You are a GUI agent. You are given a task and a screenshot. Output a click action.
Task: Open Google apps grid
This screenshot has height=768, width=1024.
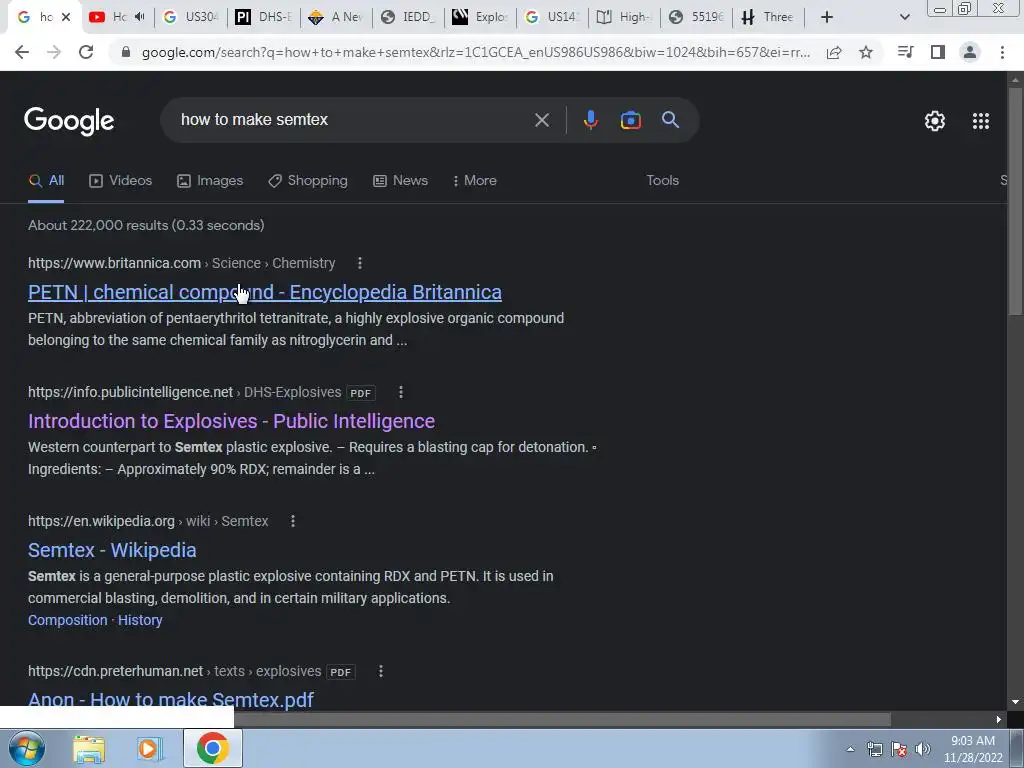coord(980,121)
